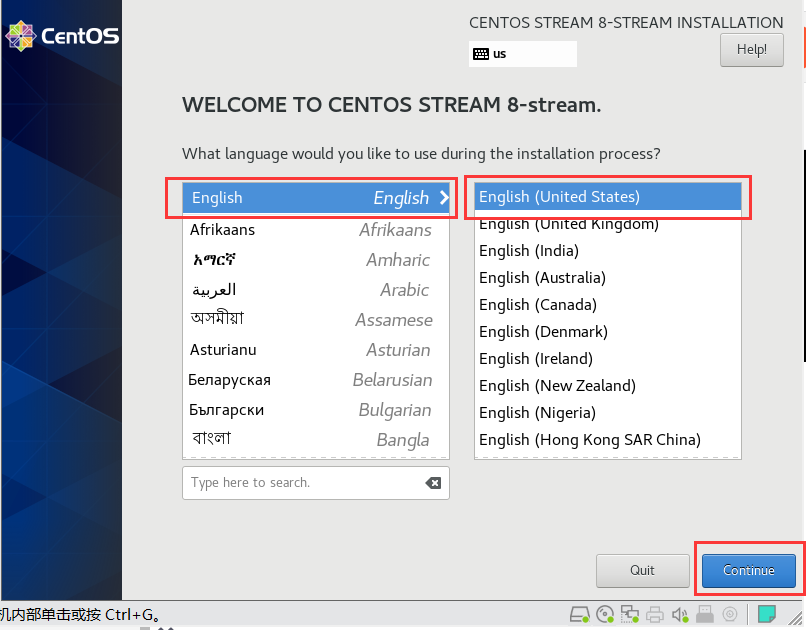Choose English (Australia) locale
The height and width of the screenshot is (630, 806).
[x=608, y=278]
